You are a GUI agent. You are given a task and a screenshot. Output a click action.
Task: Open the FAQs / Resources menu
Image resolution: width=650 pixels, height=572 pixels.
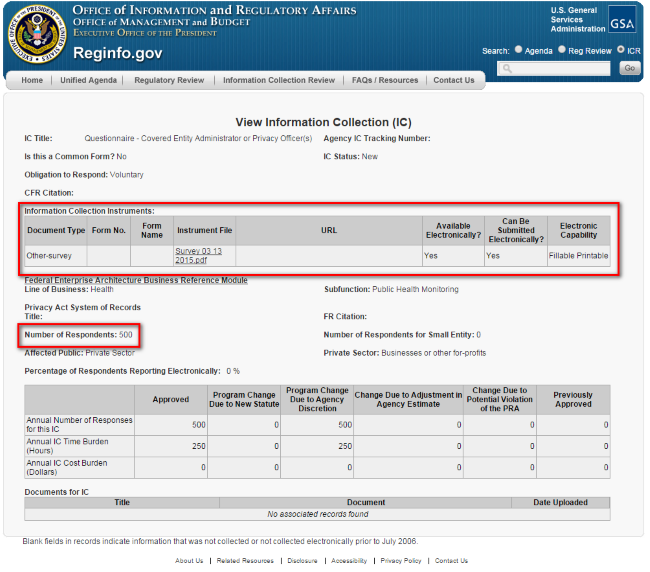coord(385,80)
